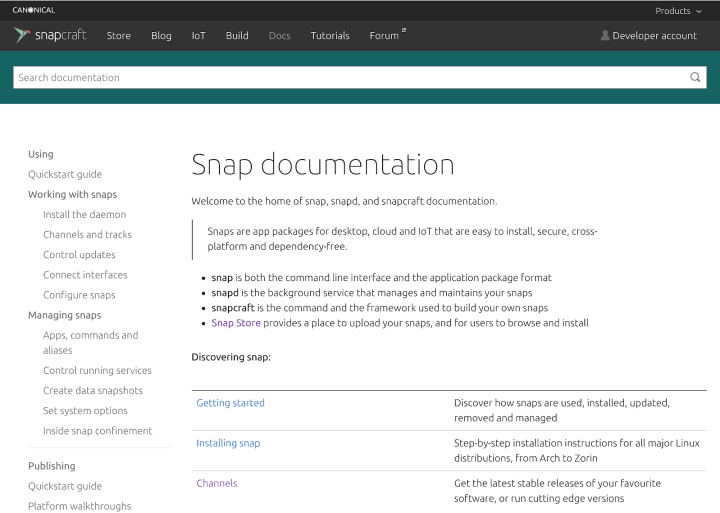Select Working with snaps in sidebar
This screenshot has height=513, width=720.
click(73, 194)
